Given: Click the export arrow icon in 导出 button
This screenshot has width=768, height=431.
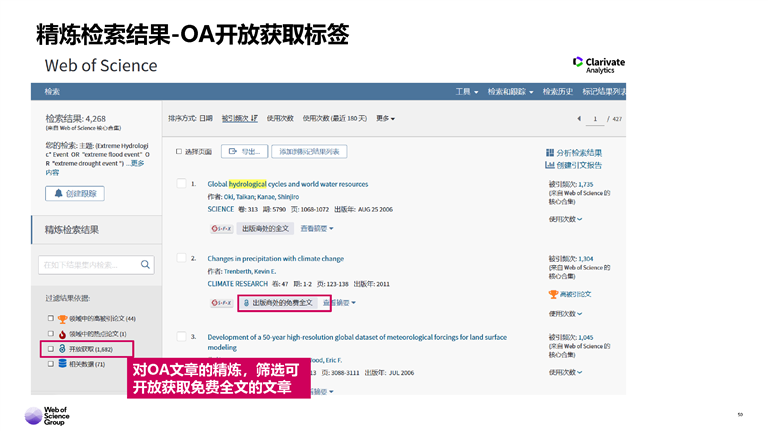Looking at the screenshot, I should click(x=233, y=151).
